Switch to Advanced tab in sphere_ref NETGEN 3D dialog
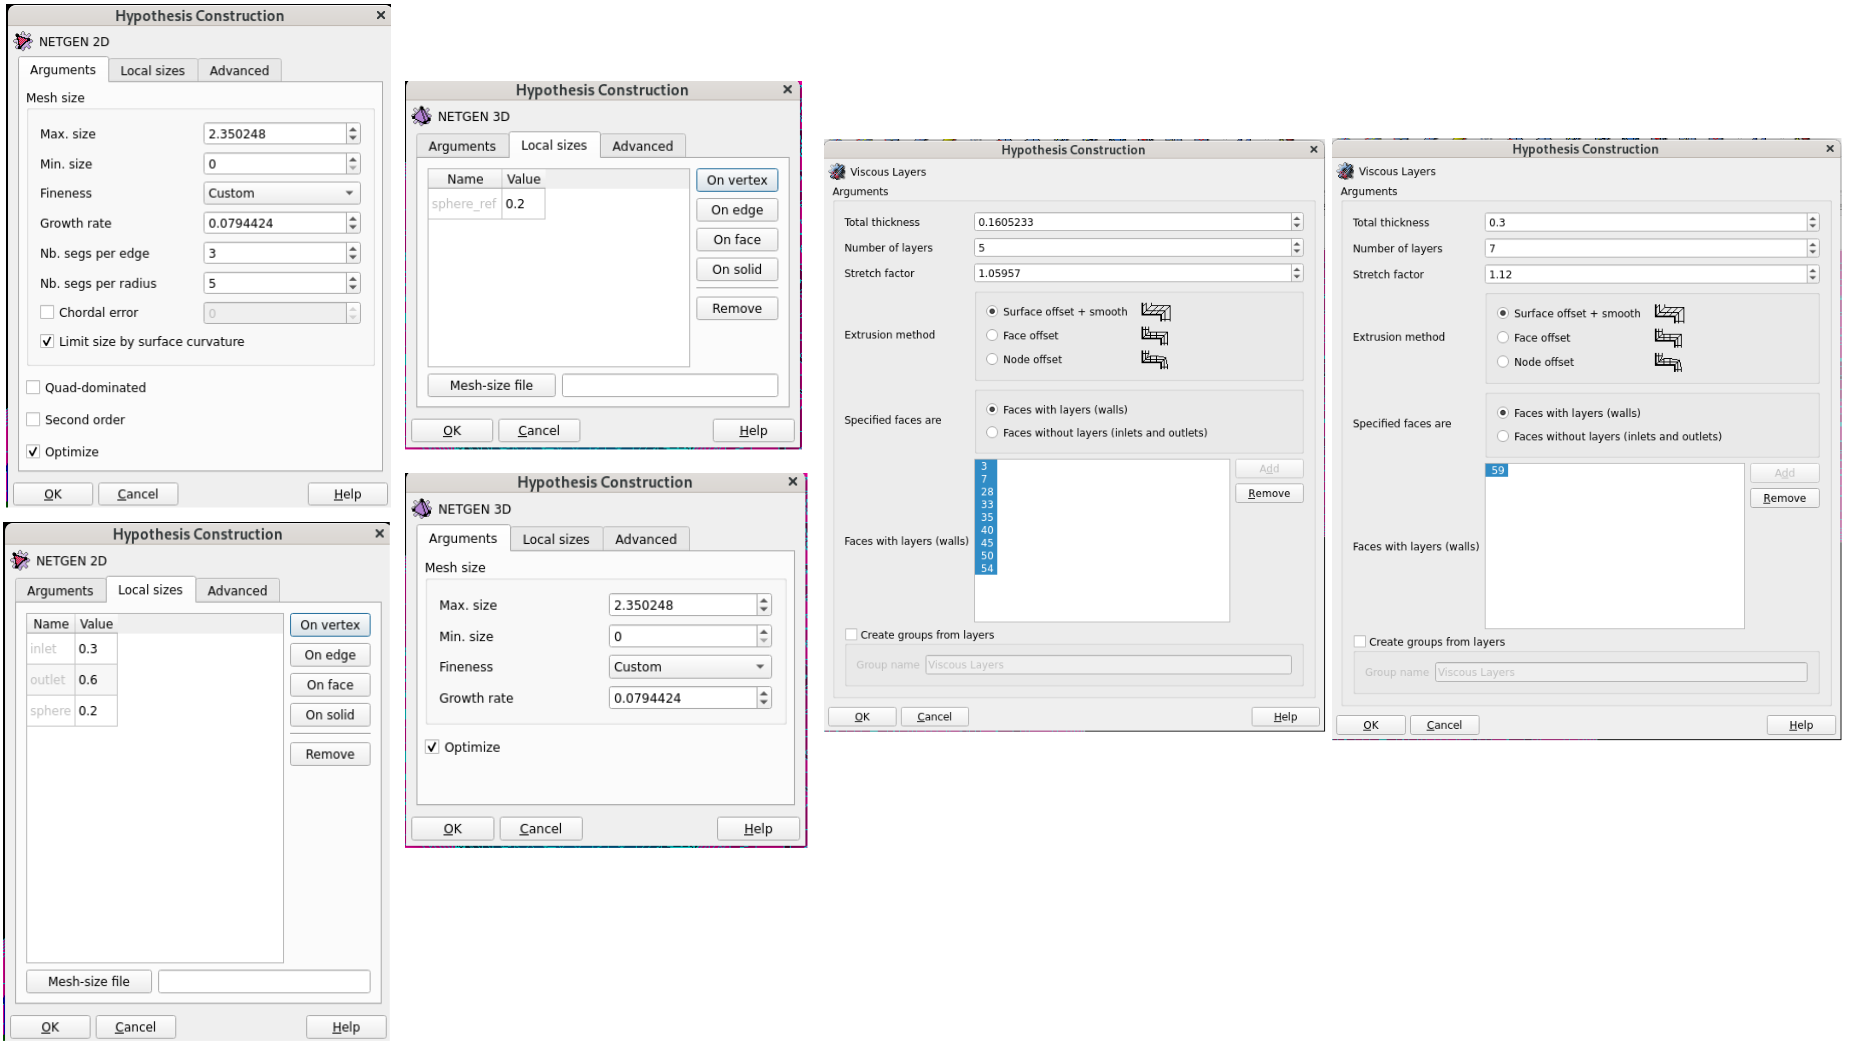The image size is (1858, 1051). (642, 146)
